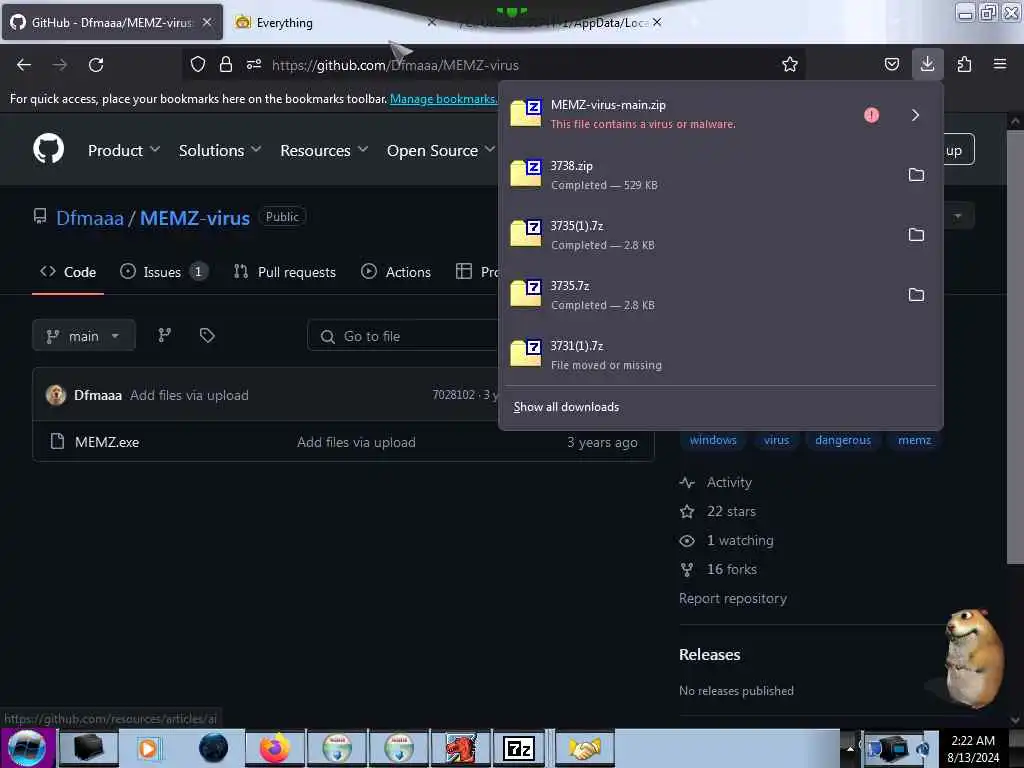Close the GitHub browser tab

207,22
